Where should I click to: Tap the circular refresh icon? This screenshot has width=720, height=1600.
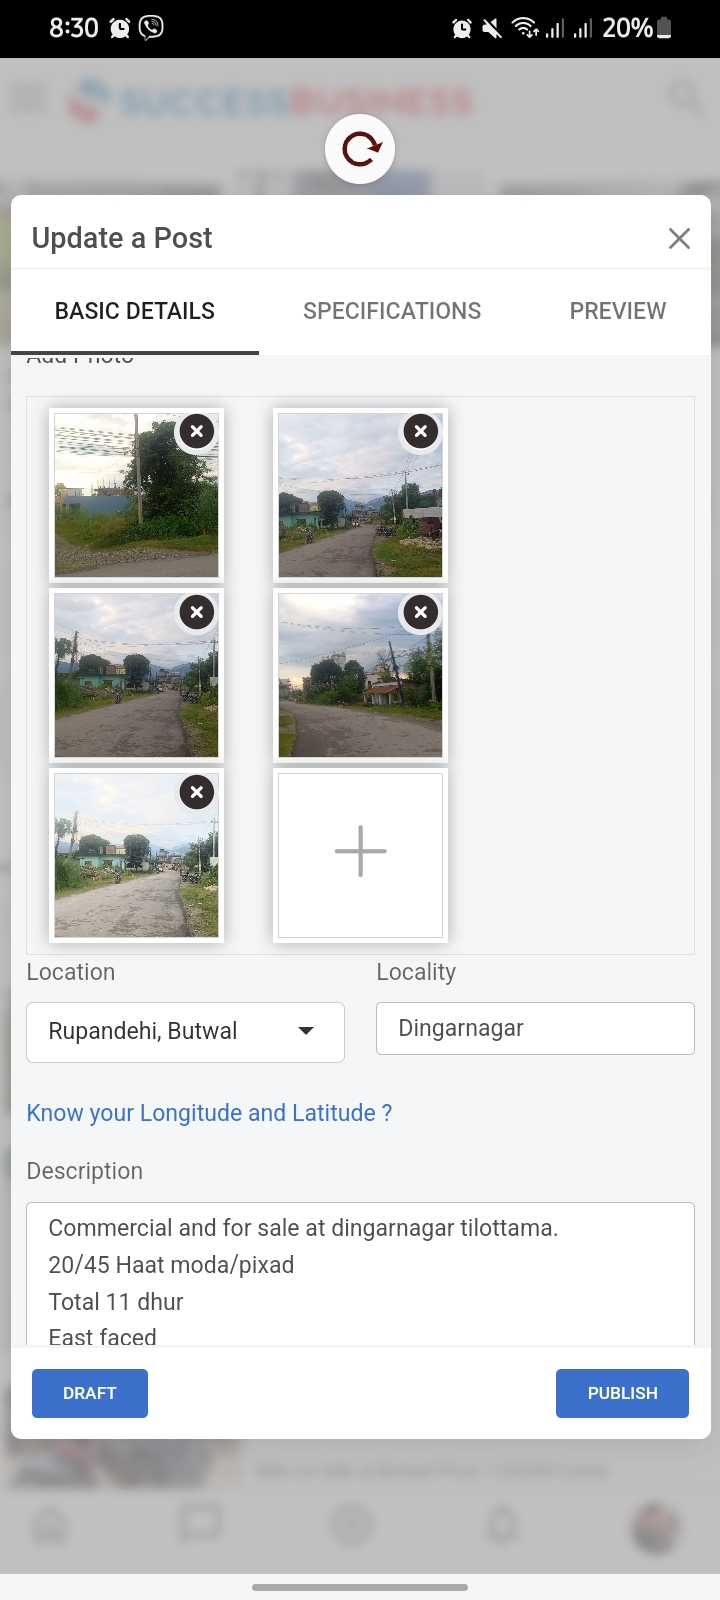(360, 150)
